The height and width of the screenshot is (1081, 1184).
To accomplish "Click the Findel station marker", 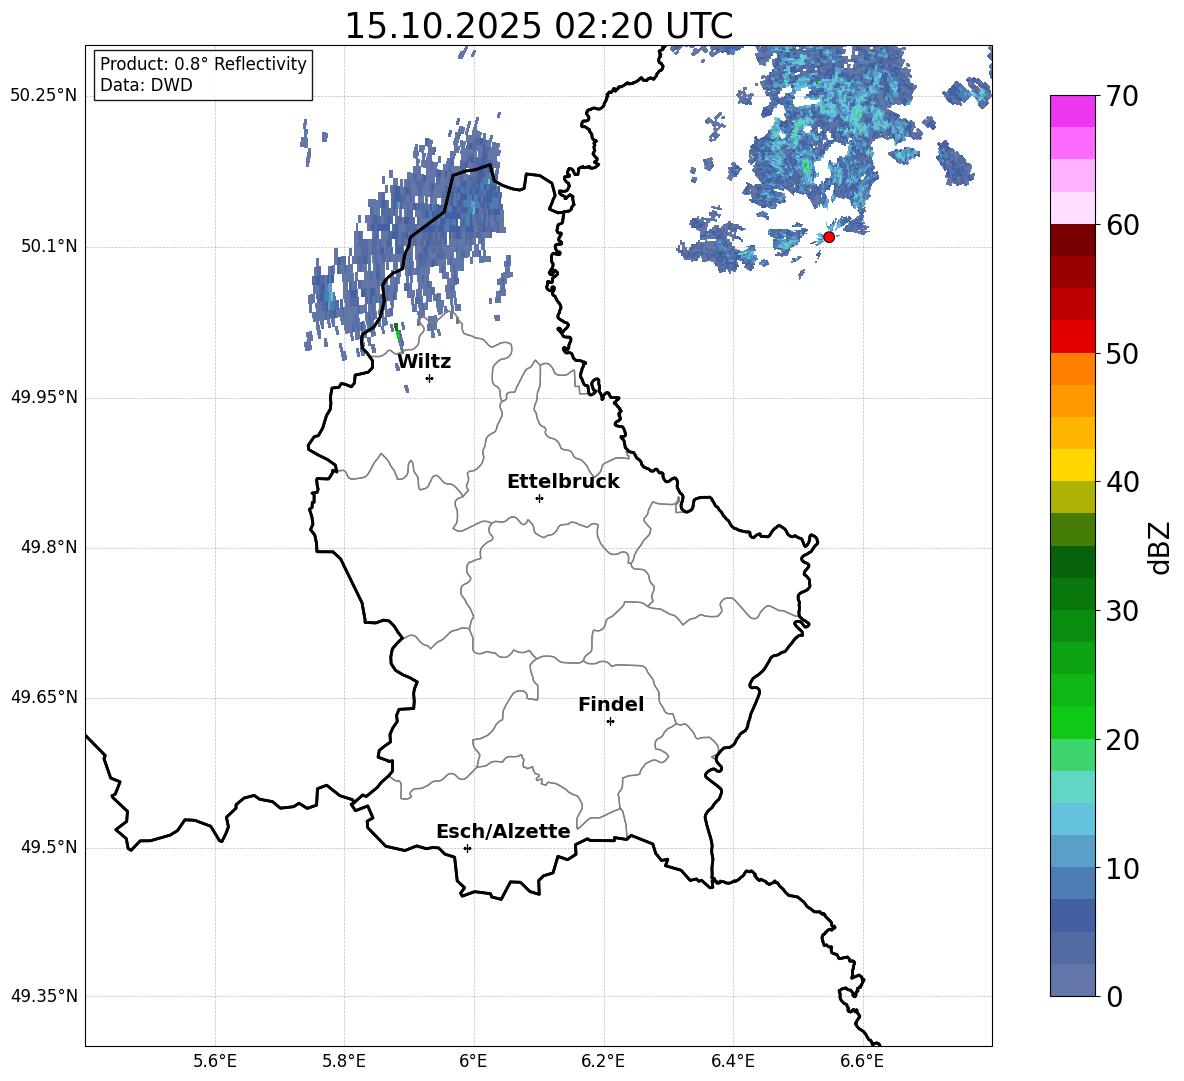I will [610, 722].
